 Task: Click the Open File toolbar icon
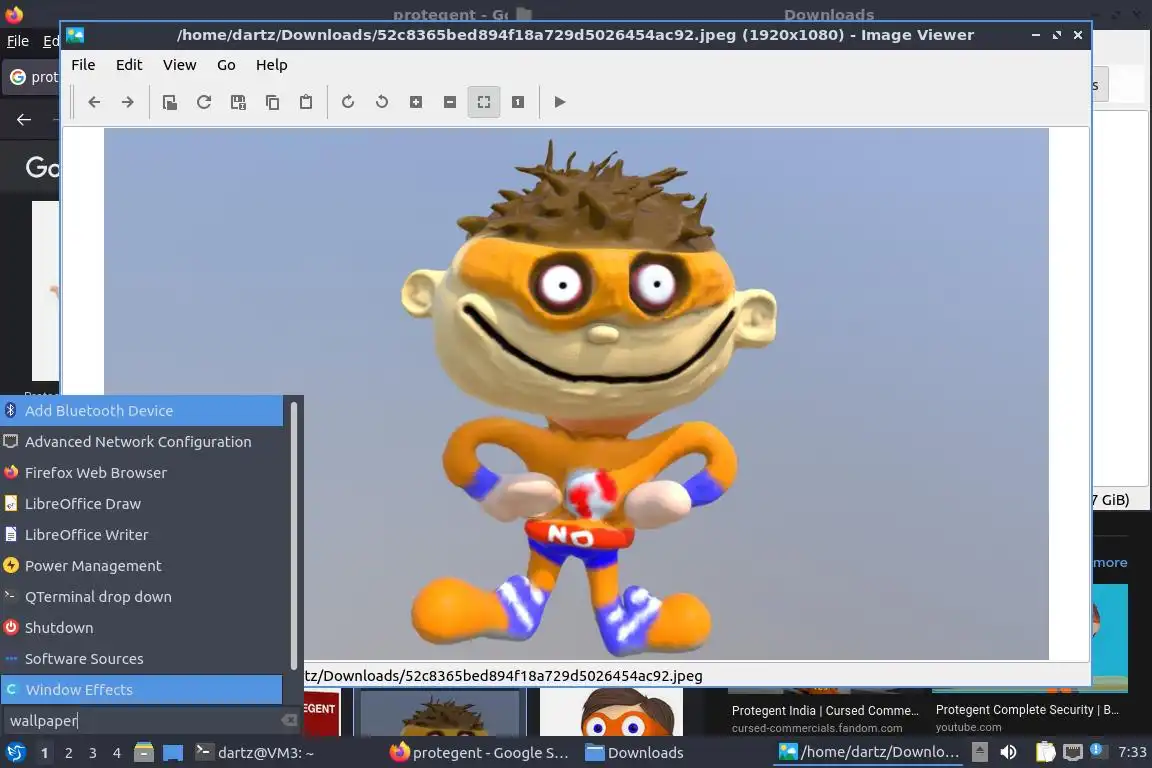coord(170,102)
